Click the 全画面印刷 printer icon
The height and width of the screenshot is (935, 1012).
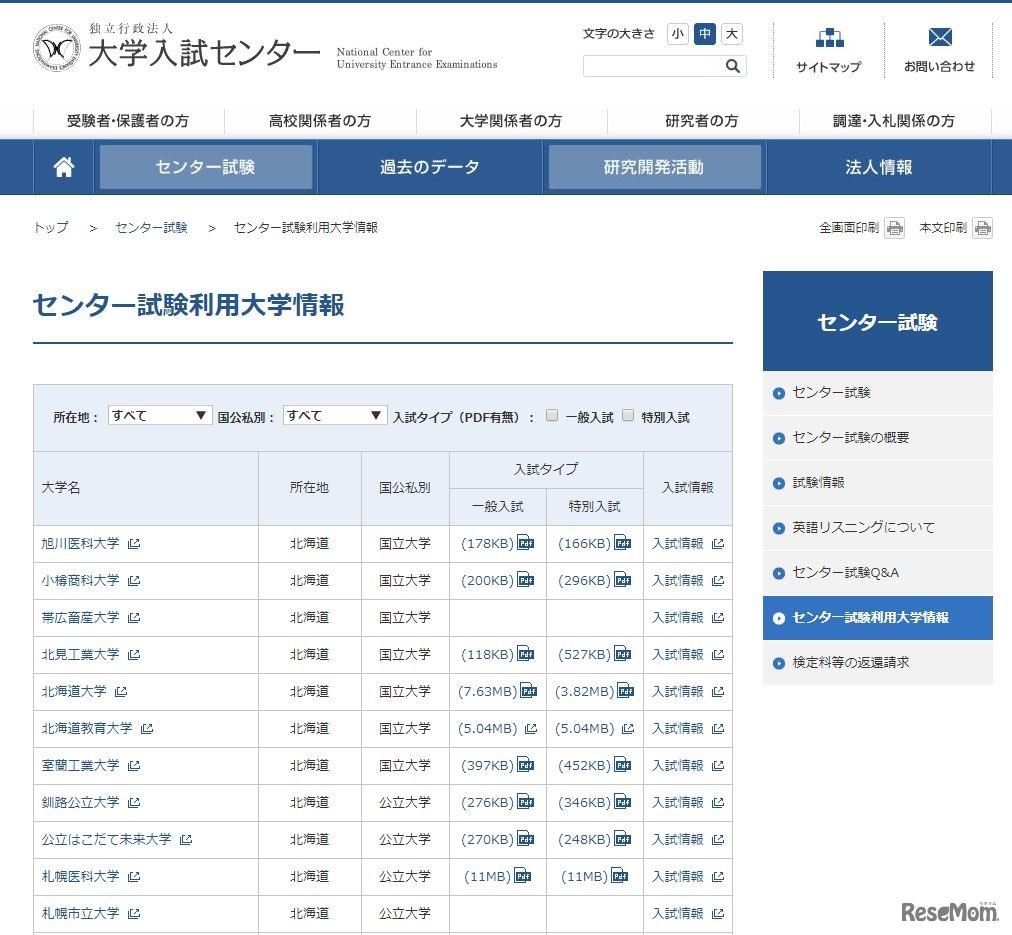point(893,228)
